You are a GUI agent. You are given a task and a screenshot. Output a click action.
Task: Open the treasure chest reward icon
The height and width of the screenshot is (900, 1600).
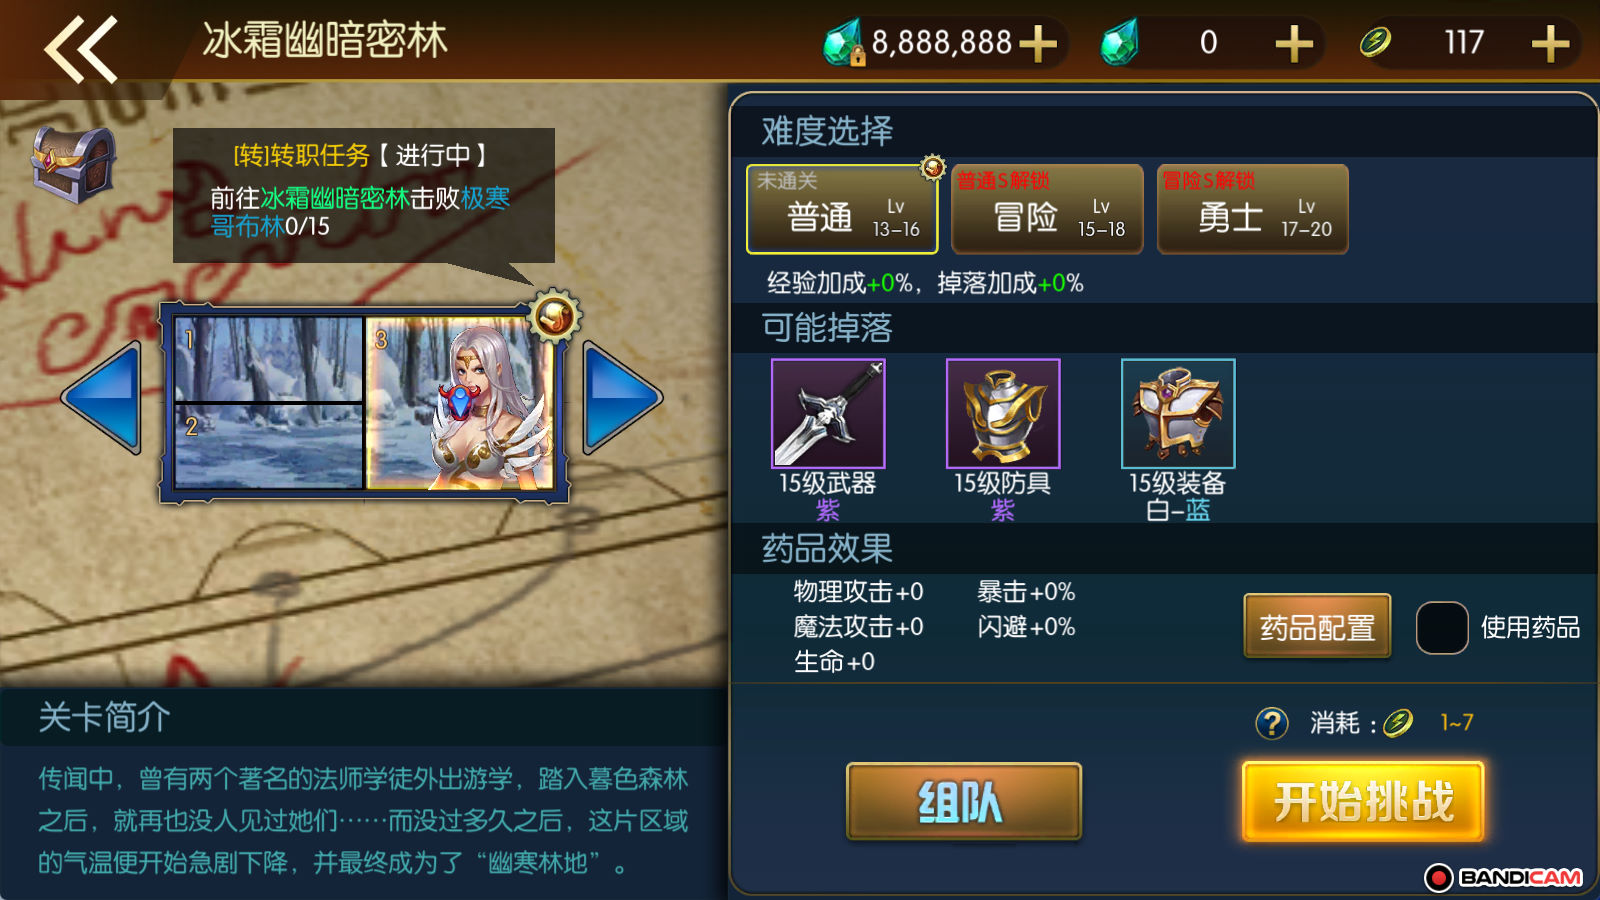click(74, 164)
